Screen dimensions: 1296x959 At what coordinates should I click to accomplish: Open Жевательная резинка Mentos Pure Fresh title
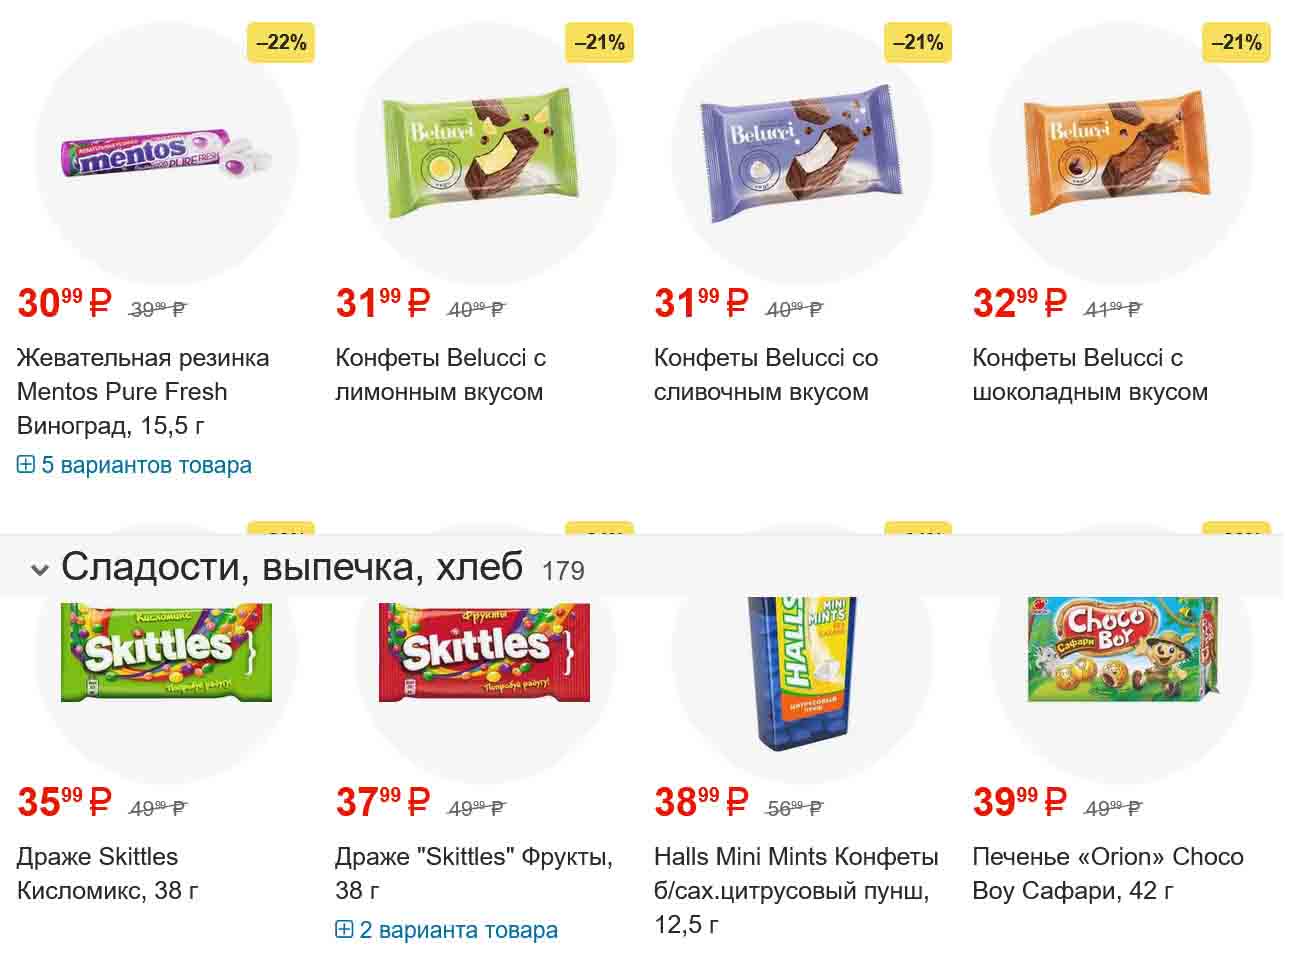pyautogui.click(x=143, y=391)
